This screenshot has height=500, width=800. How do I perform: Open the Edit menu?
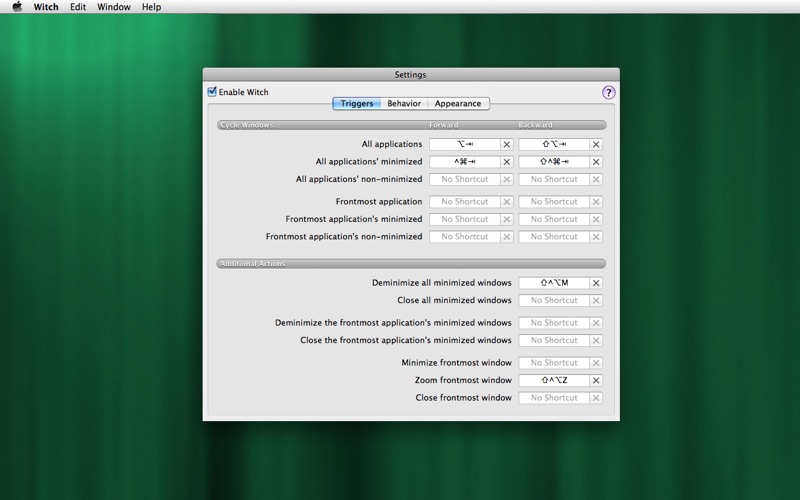coord(78,7)
